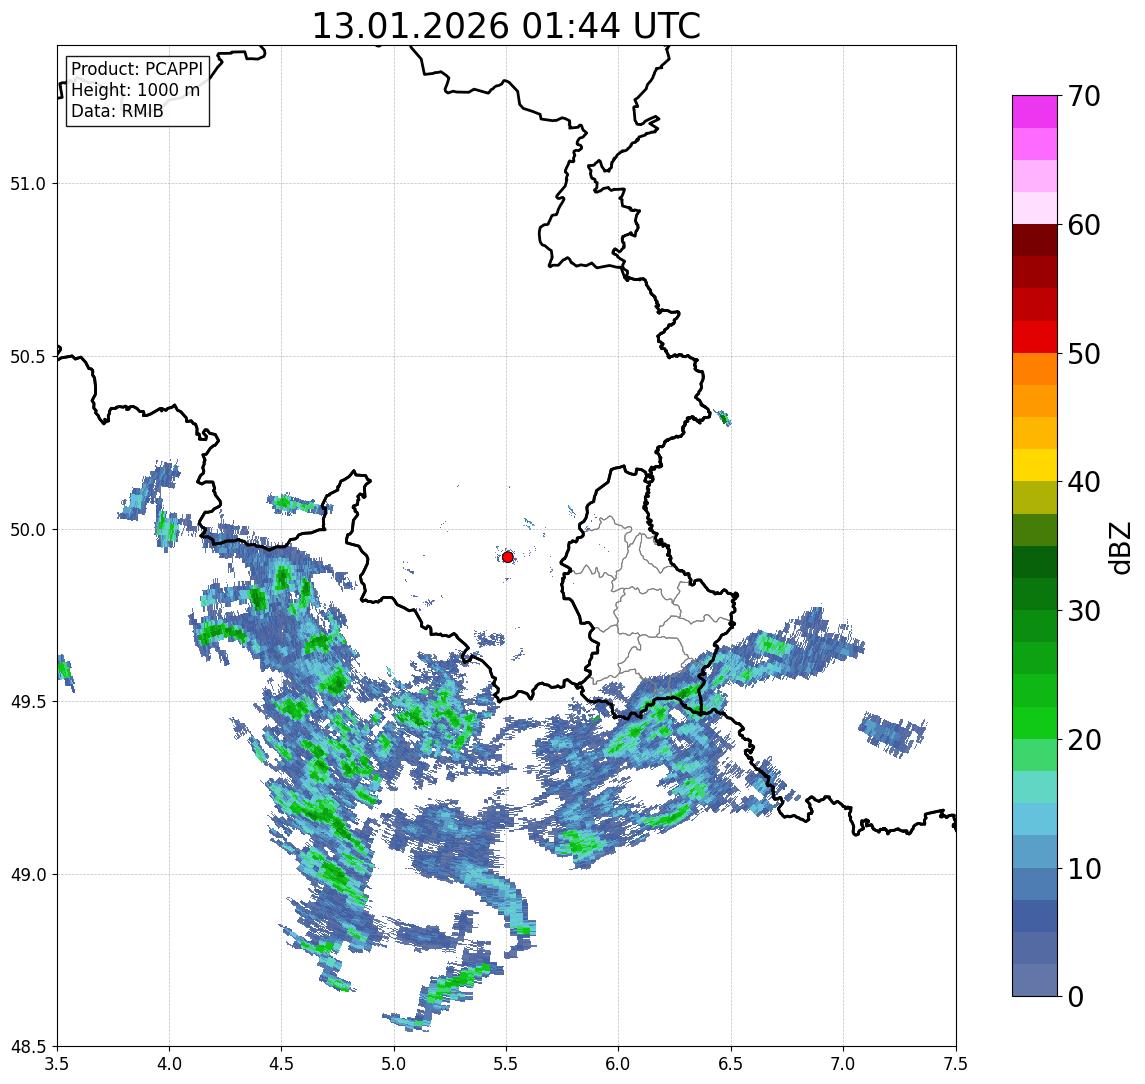Click the "Product: PCAPPI" legend line
The image size is (1145, 1084).
click(x=137, y=69)
